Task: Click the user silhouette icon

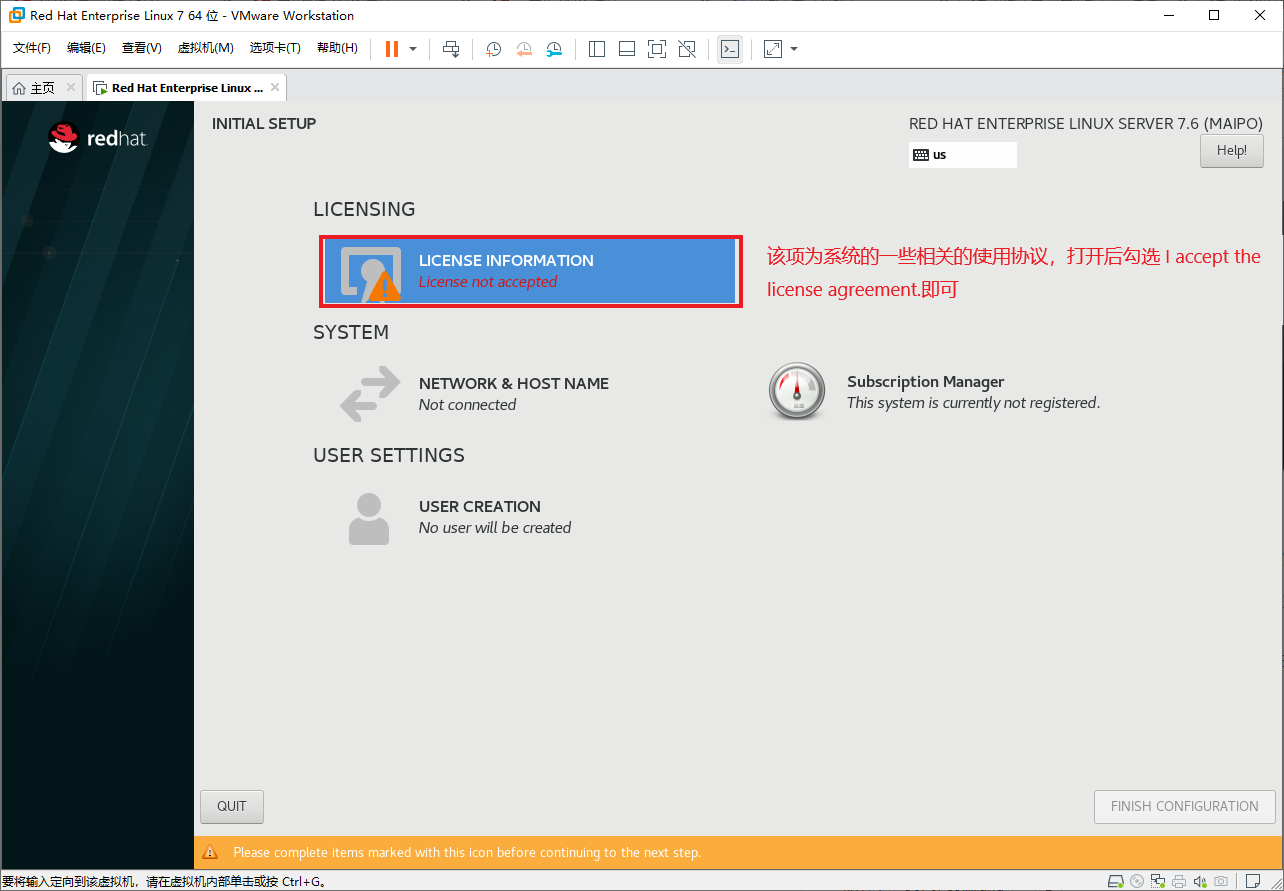Action: pos(369,518)
